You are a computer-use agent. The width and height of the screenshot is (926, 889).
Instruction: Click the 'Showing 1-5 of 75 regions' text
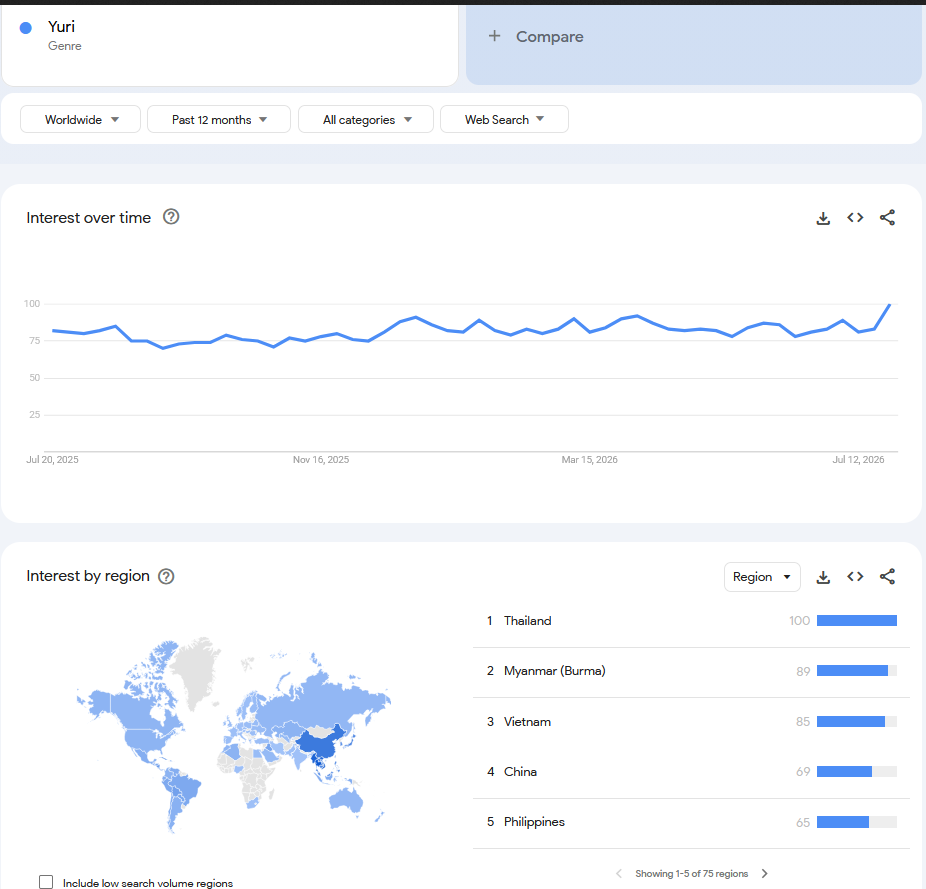[x=691, y=873]
